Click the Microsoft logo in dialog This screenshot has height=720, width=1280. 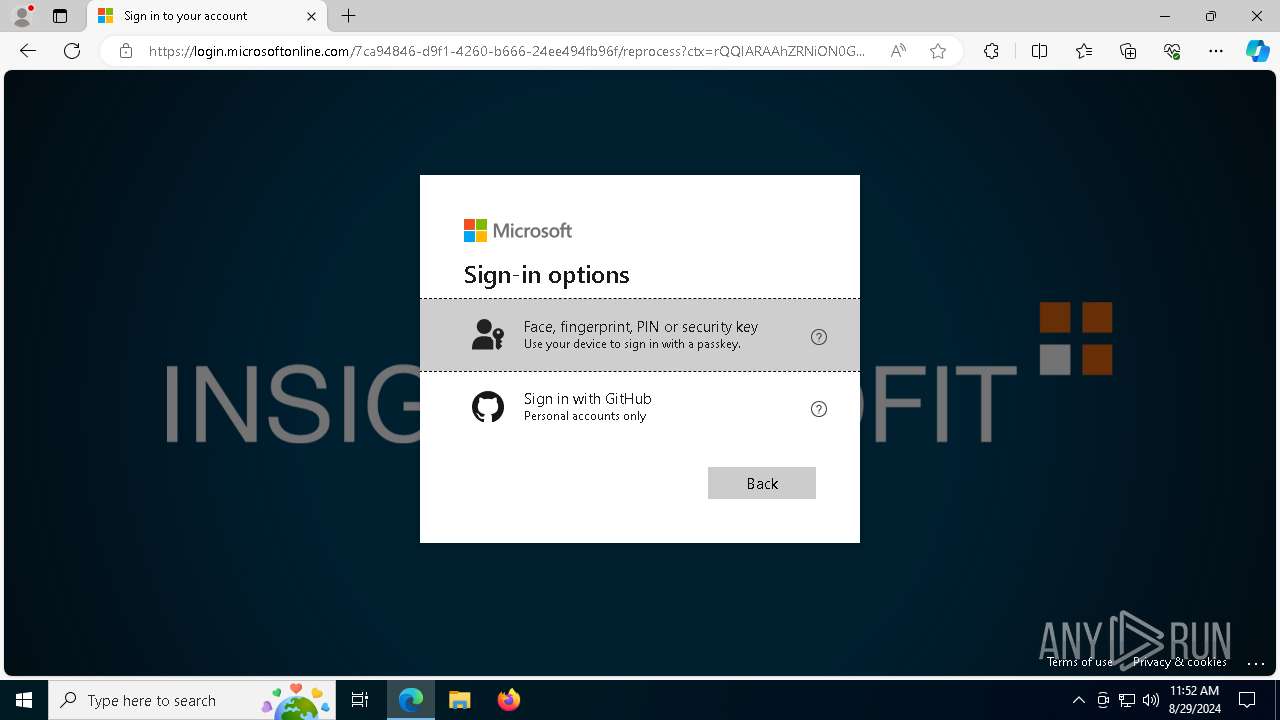coord(518,231)
